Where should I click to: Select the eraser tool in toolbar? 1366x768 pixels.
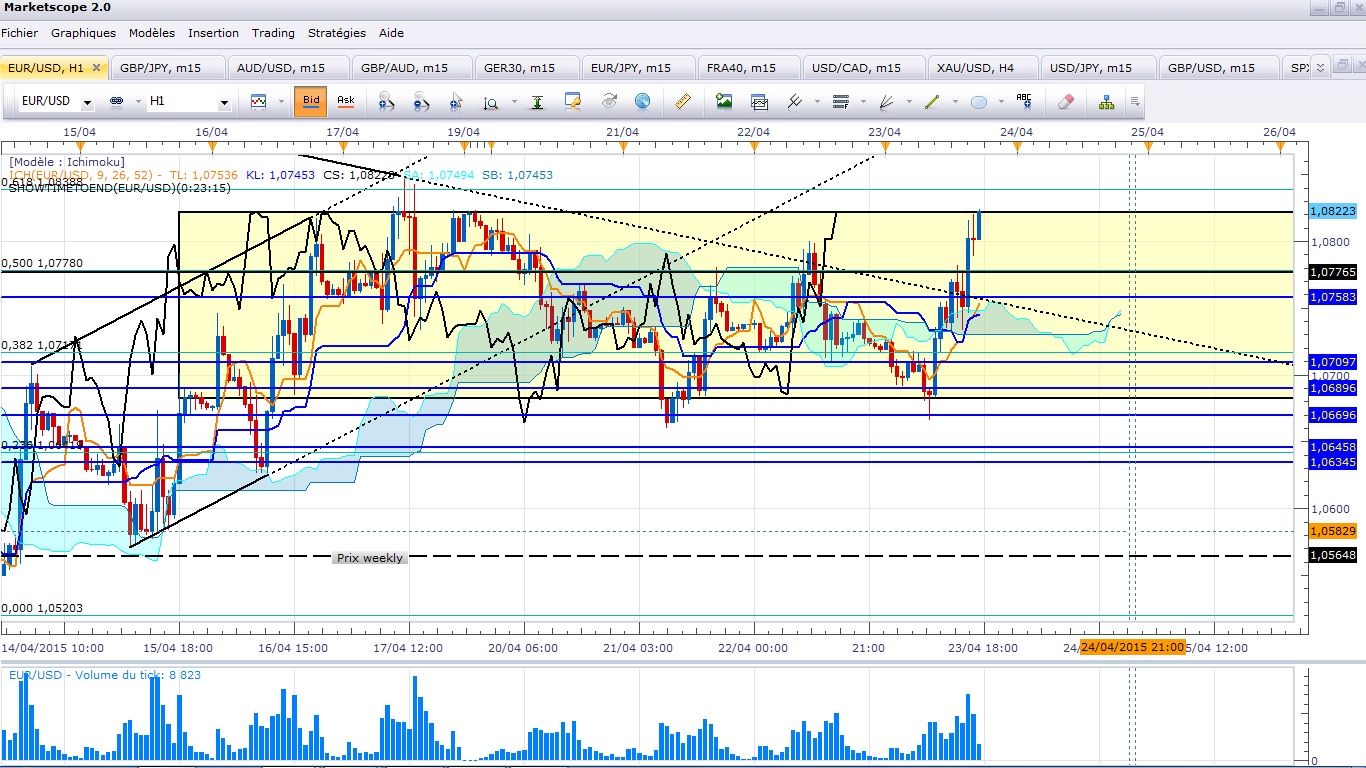pyautogui.click(x=1065, y=102)
